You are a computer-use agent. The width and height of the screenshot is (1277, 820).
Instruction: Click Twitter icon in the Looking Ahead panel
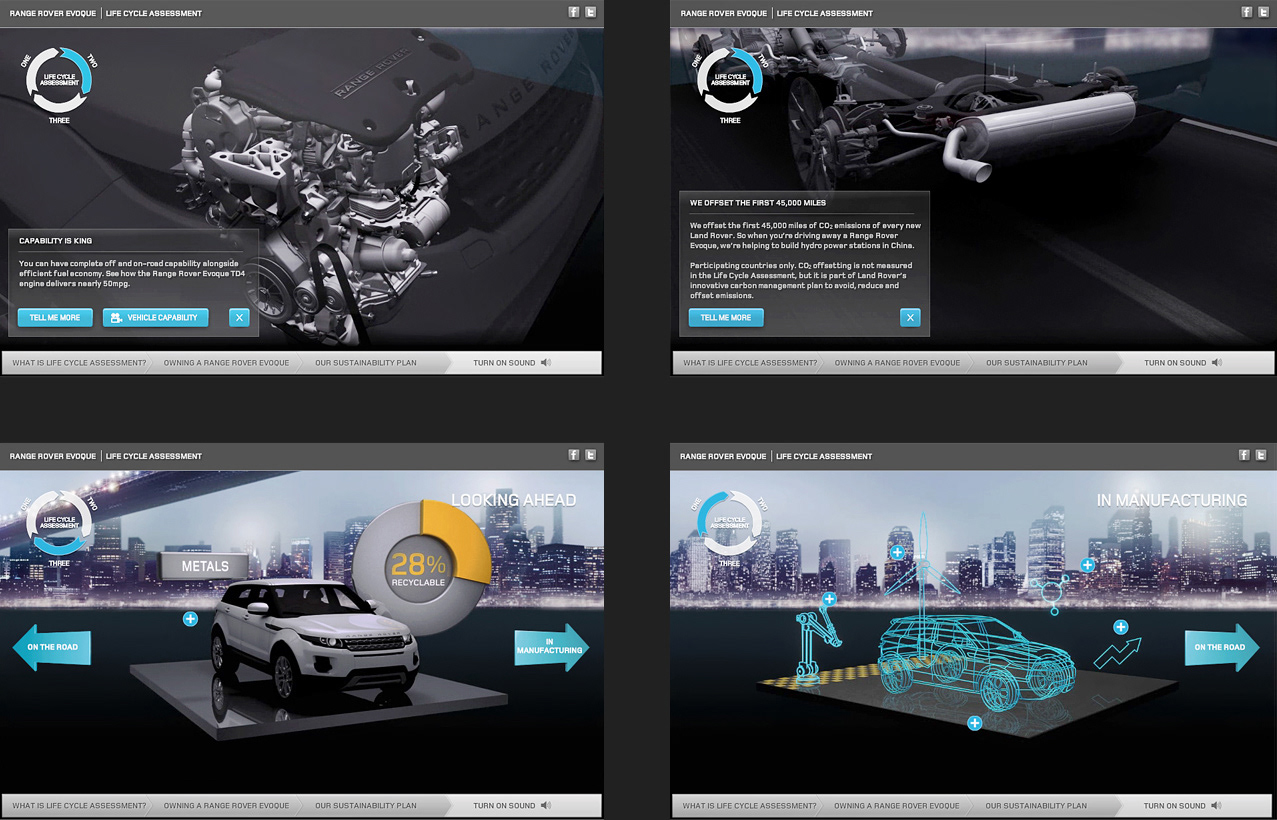pos(591,455)
